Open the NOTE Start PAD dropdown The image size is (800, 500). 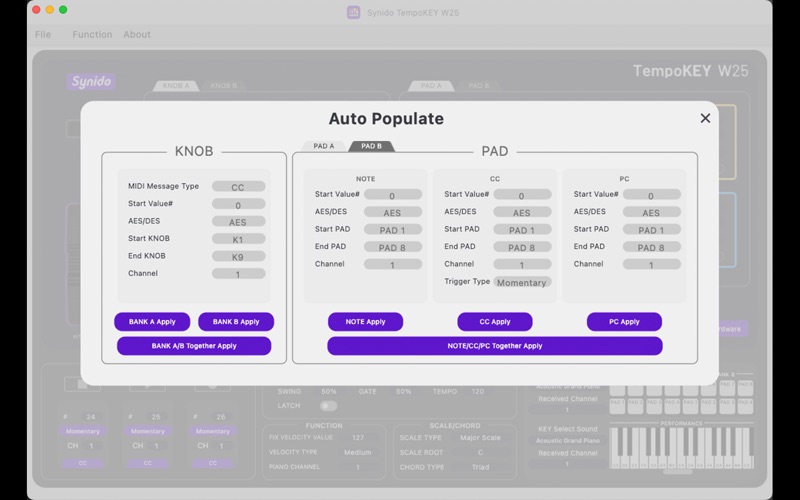pos(393,230)
